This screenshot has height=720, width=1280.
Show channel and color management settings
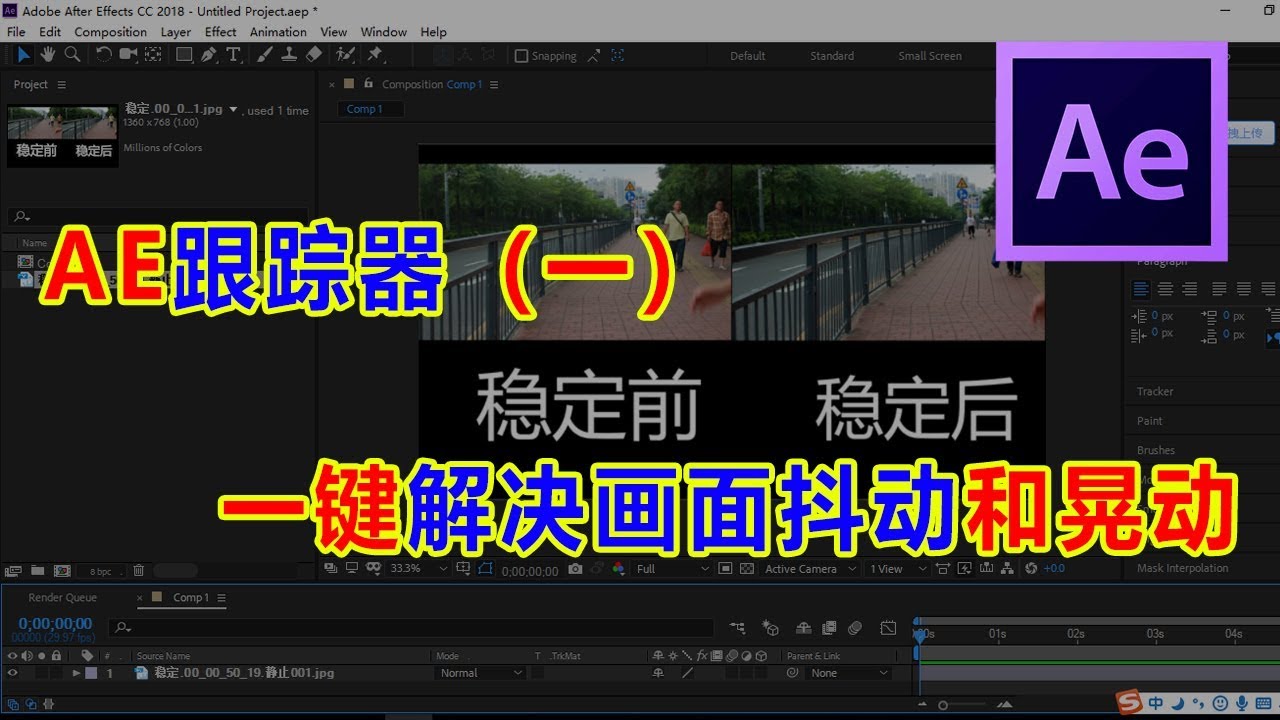[618, 568]
